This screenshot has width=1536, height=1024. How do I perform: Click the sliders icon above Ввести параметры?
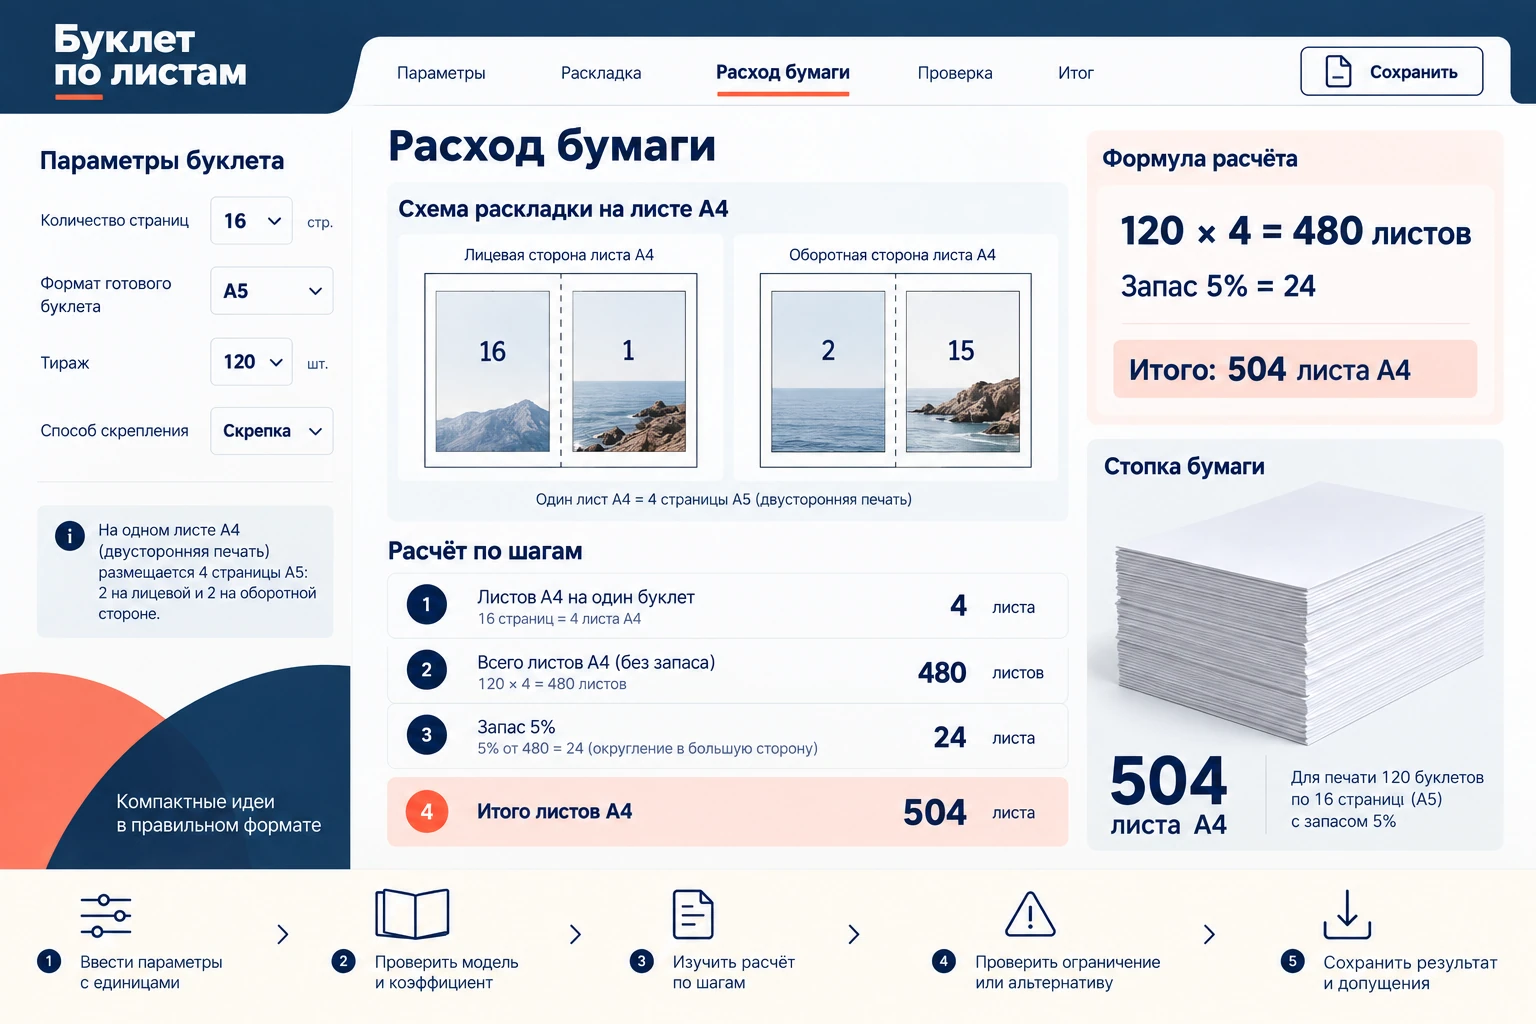pyautogui.click(x=106, y=916)
